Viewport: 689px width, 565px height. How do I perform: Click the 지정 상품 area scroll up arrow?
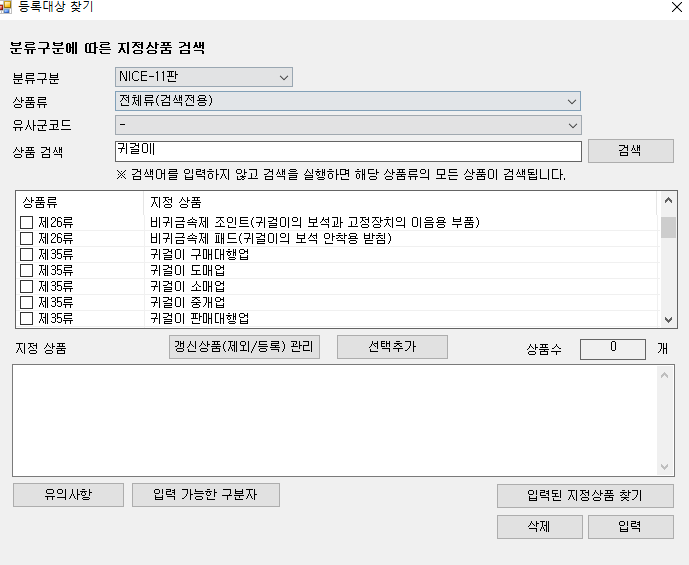pos(665,375)
